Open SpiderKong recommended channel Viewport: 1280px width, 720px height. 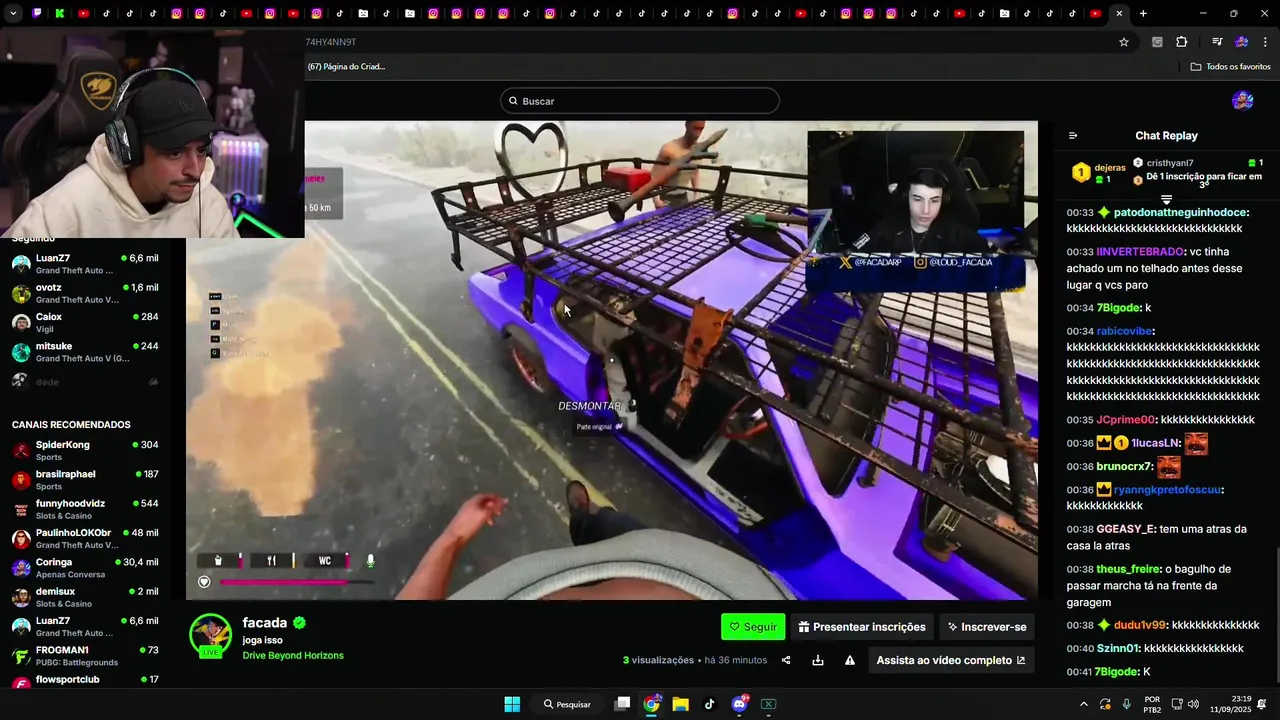pyautogui.click(x=85, y=450)
